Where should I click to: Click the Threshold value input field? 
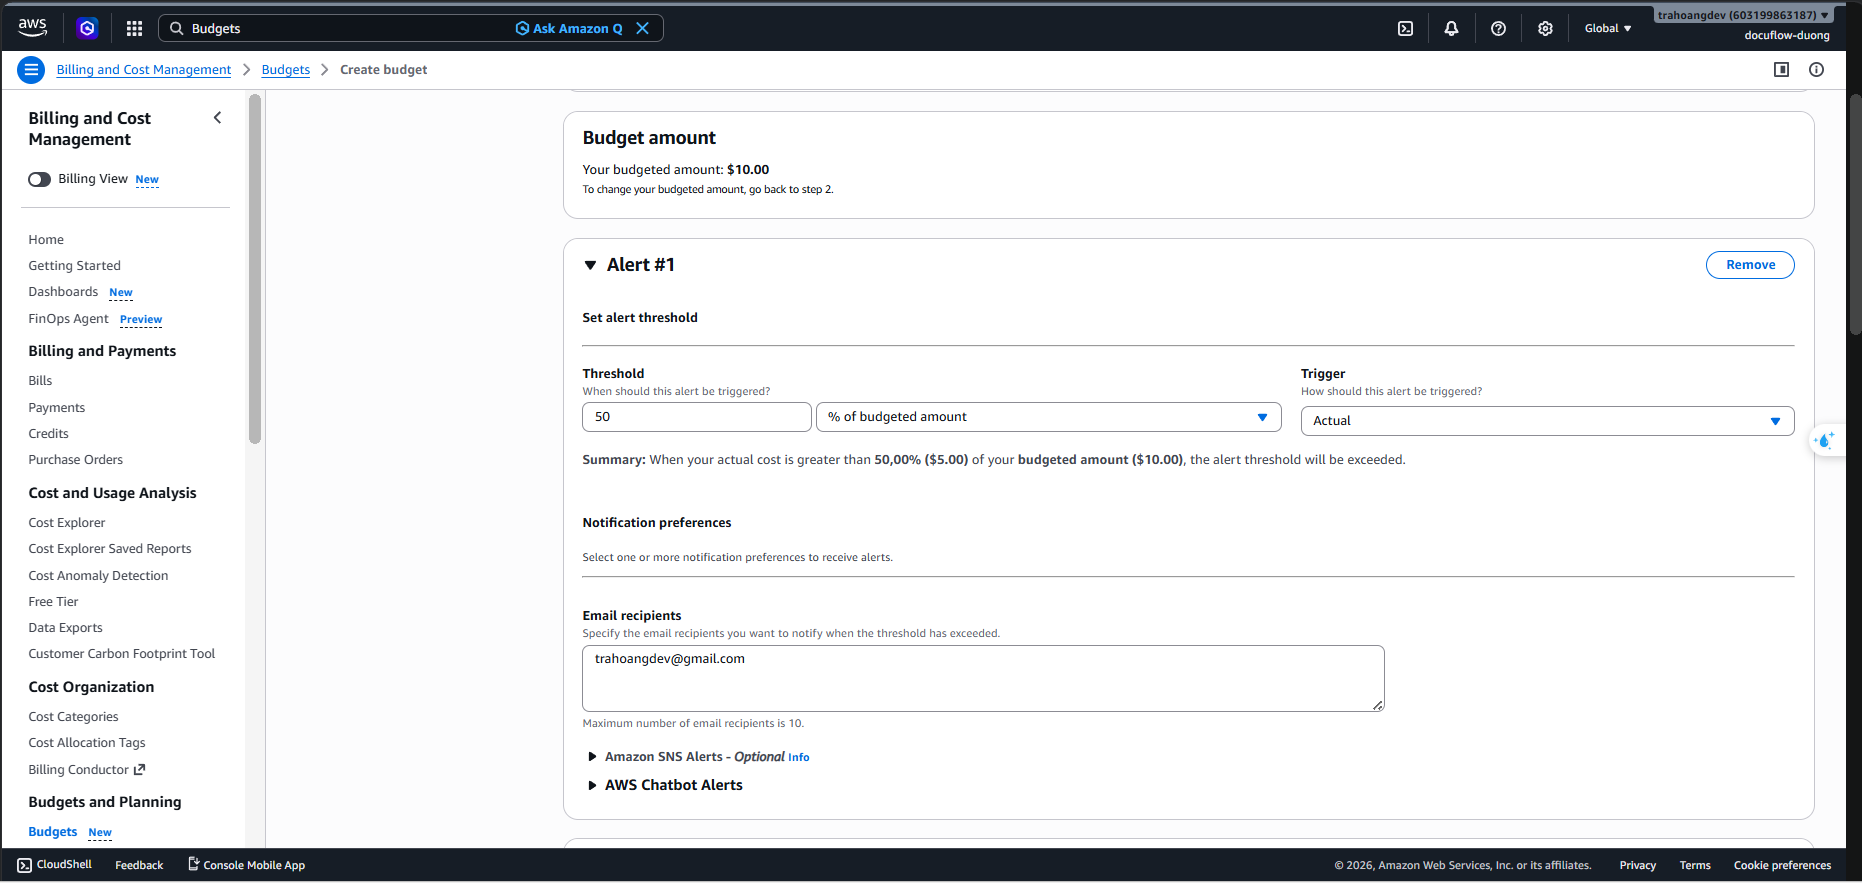coord(697,417)
